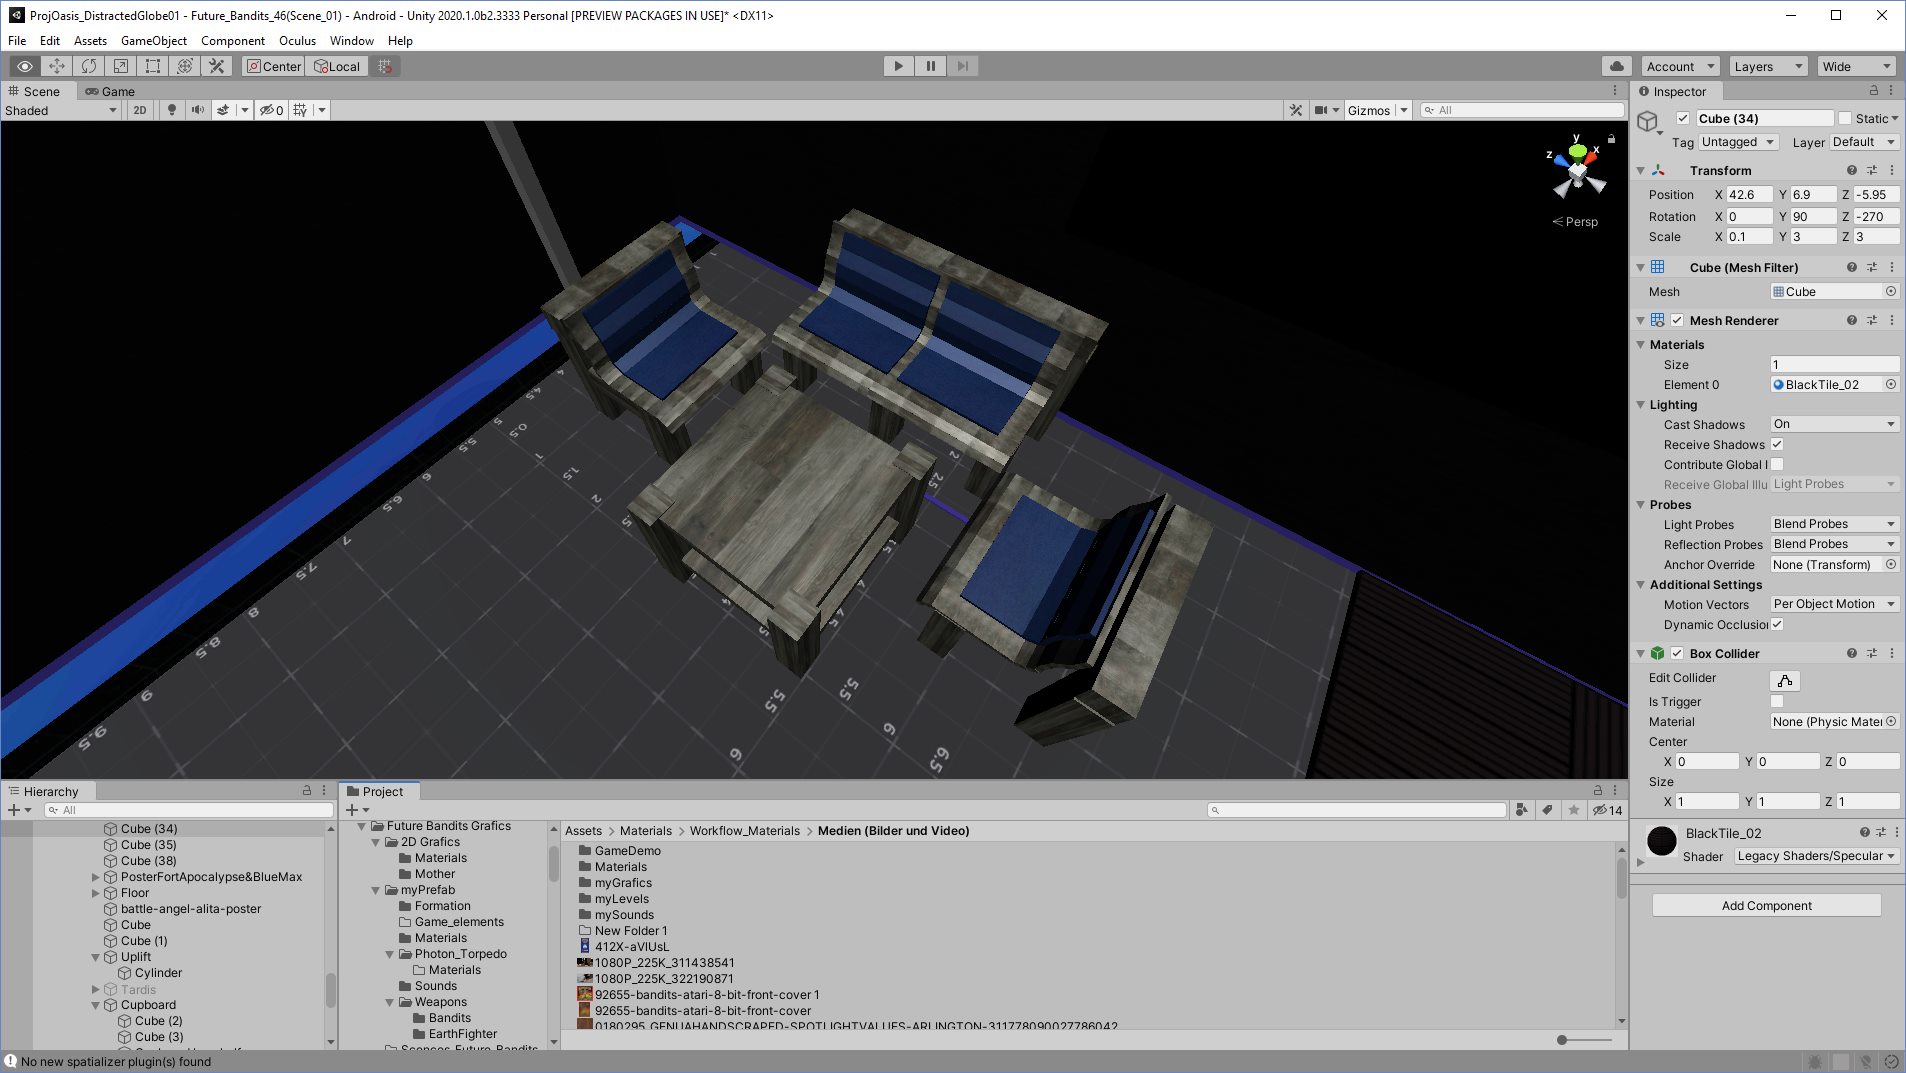The width and height of the screenshot is (1906, 1073).
Task: Select the View (eye) tool
Action: (25, 66)
